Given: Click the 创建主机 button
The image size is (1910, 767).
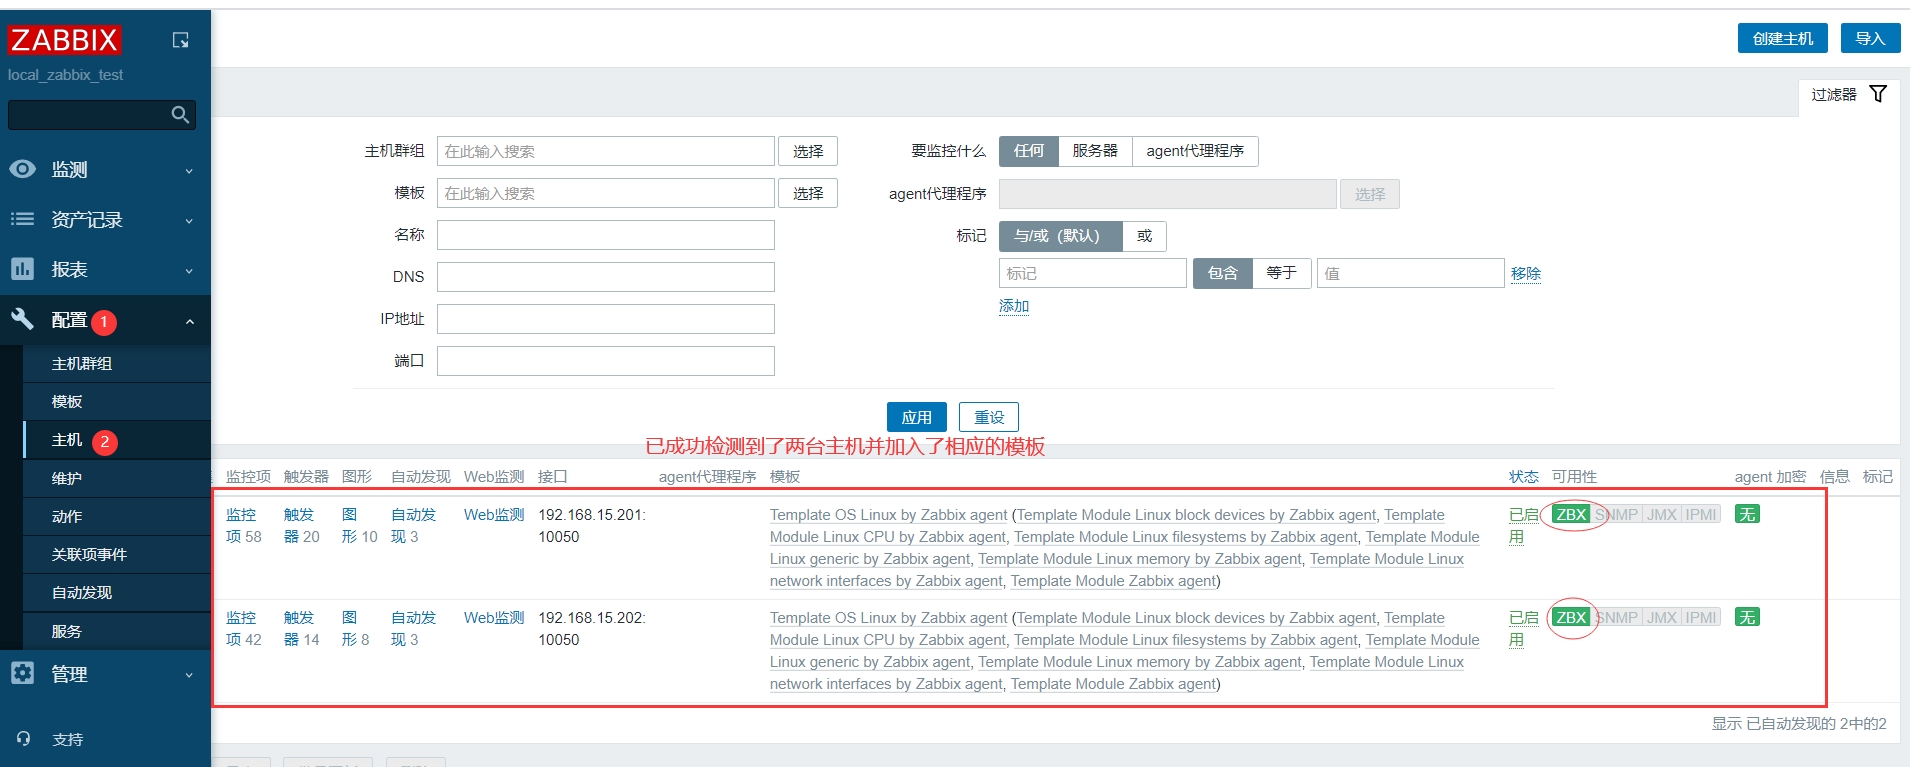Looking at the screenshot, I should coord(1783,38).
